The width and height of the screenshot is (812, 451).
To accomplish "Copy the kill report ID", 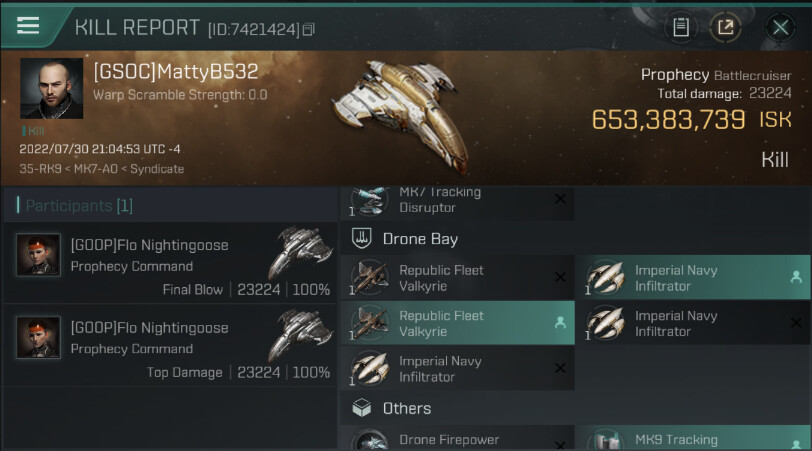I will (309, 30).
